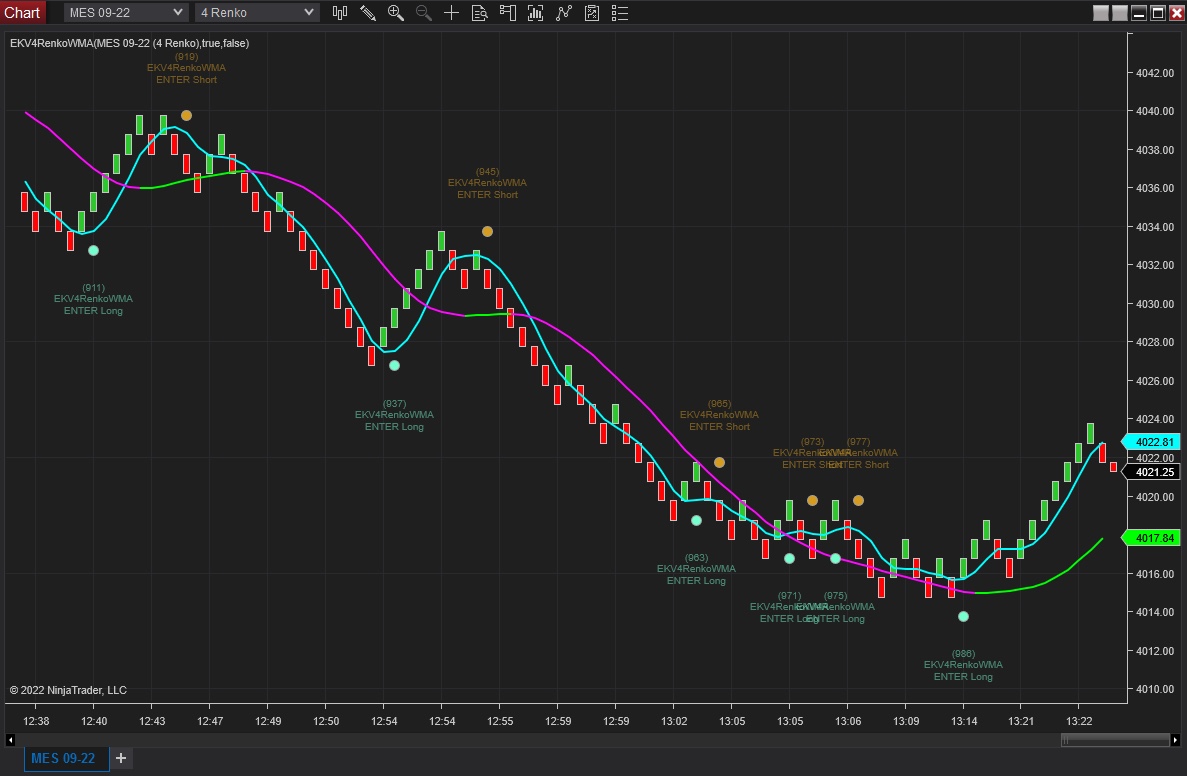This screenshot has width=1187, height=776.
Task: Click the second gray window-link square button
Action: [1120, 13]
